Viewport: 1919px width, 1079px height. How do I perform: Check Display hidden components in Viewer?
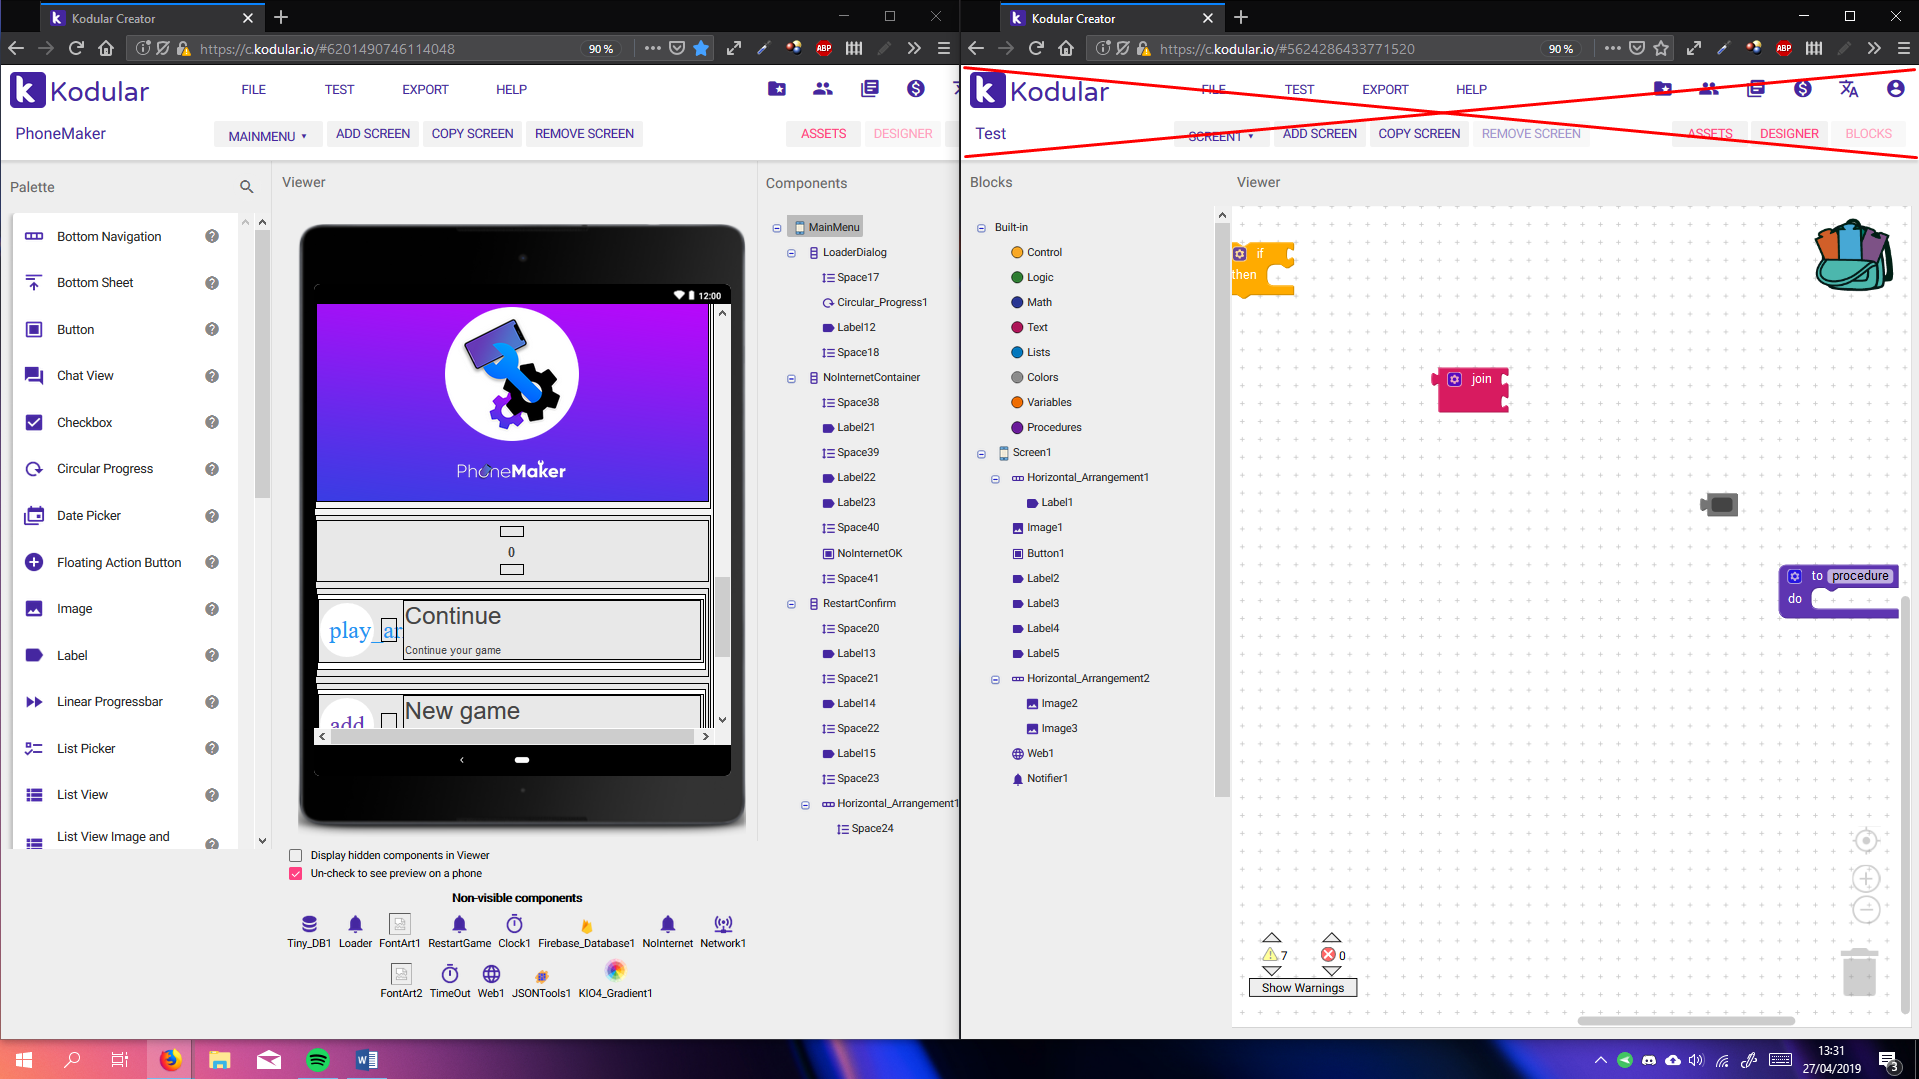click(295, 855)
